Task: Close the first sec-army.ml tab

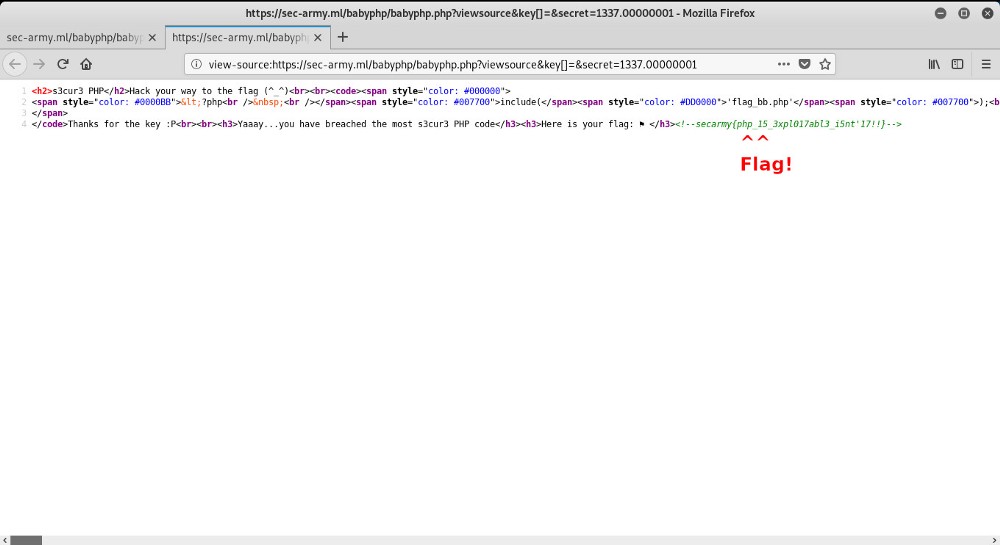Action: (x=151, y=37)
